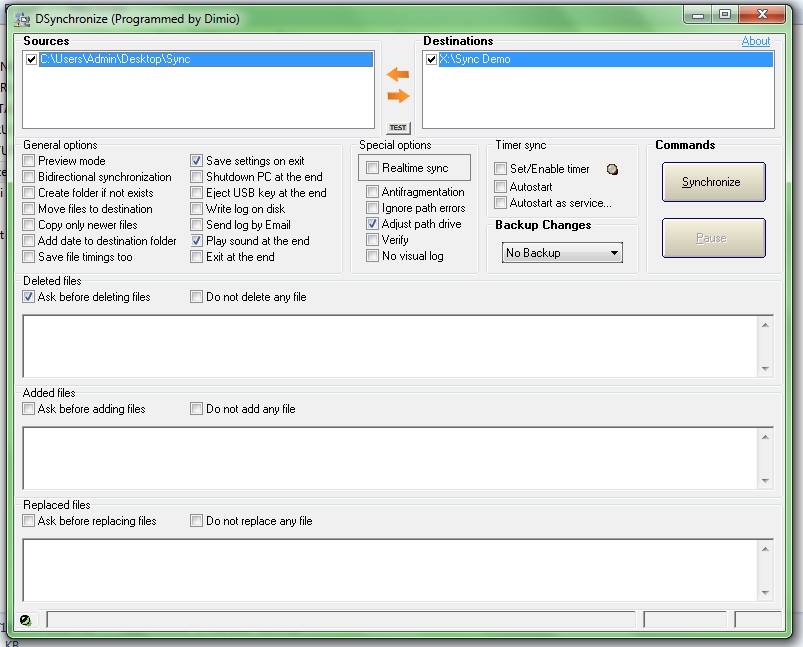This screenshot has width=803, height=647.
Task: Enable Move files to destination
Action: pos(29,208)
